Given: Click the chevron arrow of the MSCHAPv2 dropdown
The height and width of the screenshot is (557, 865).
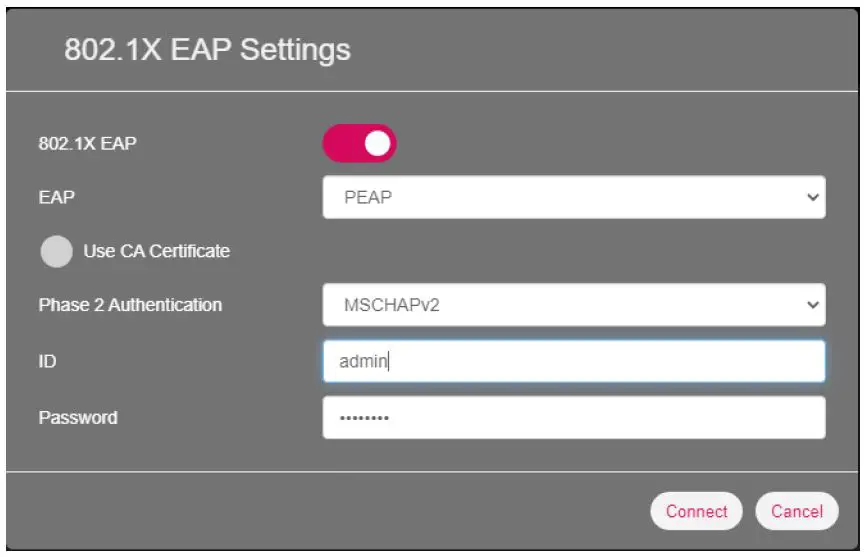Looking at the screenshot, I should click(x=811, y=305).
